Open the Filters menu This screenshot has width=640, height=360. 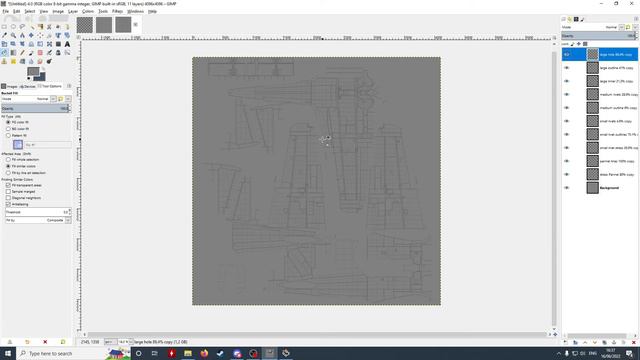pyautogui.click(x=117, y=11)
